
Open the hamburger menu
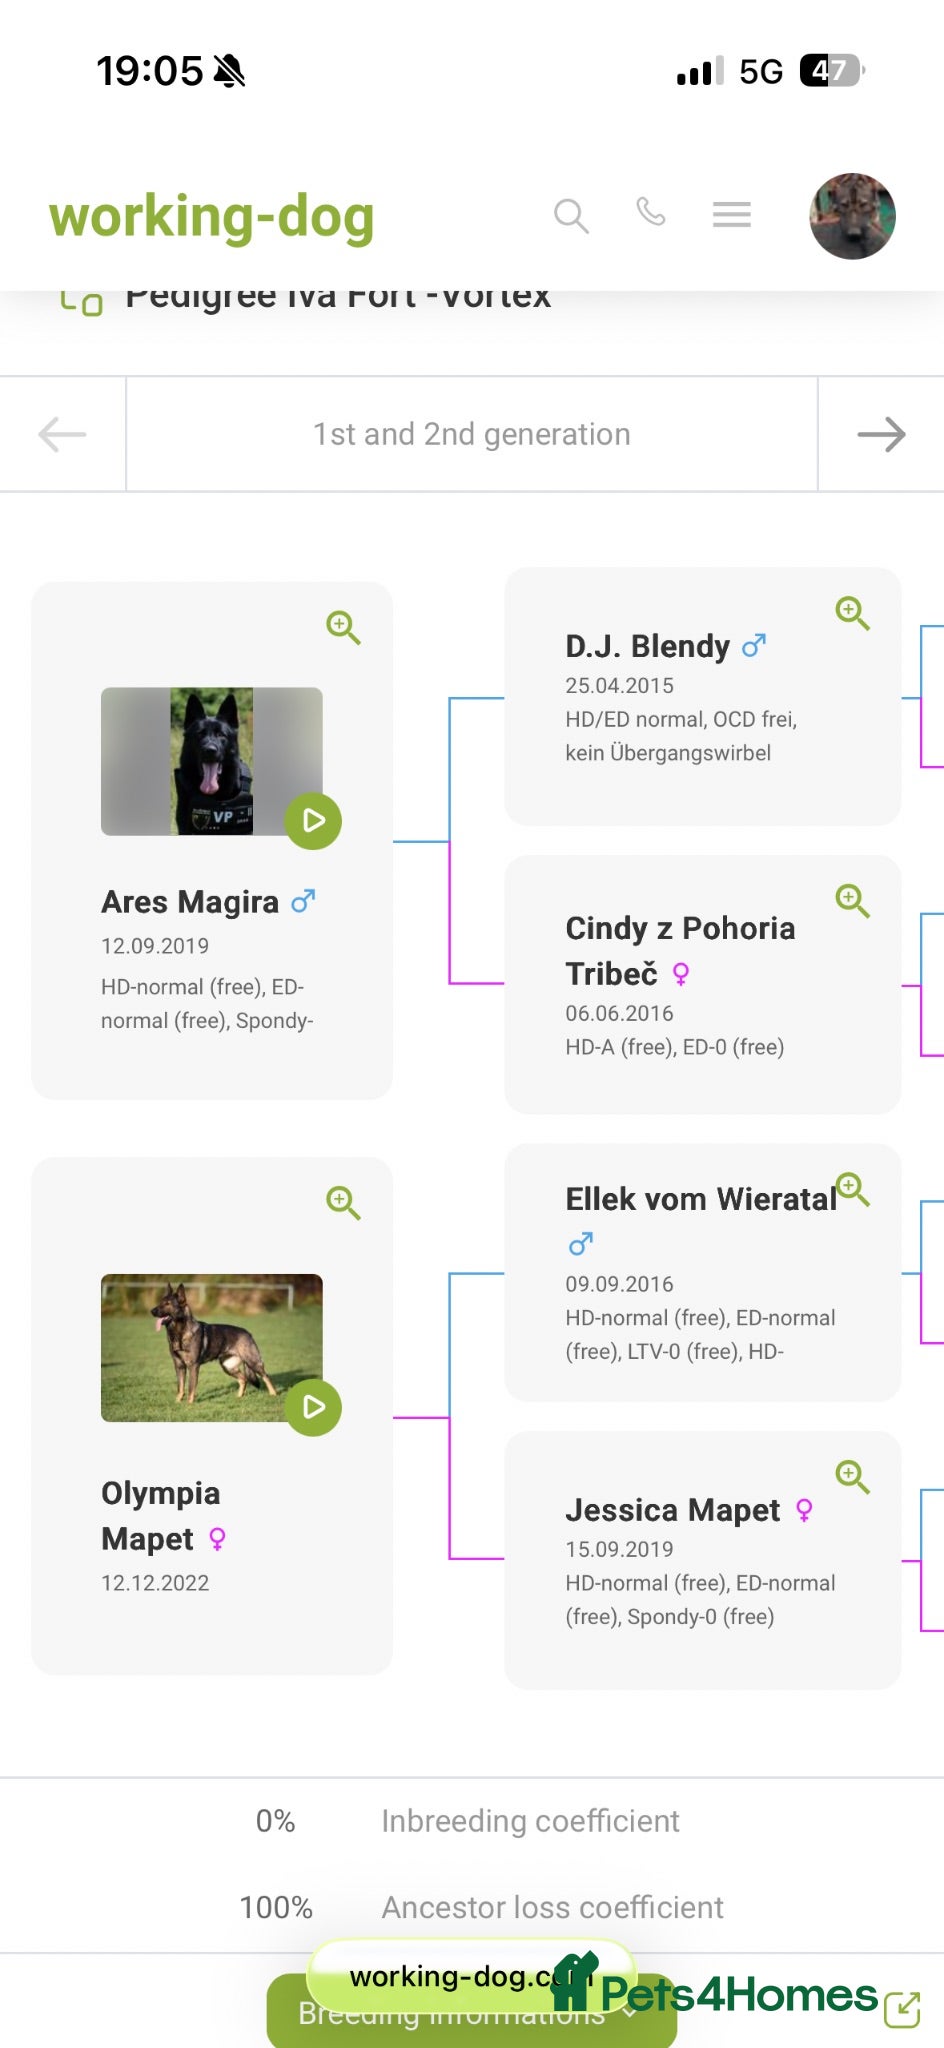pos(732,215)
